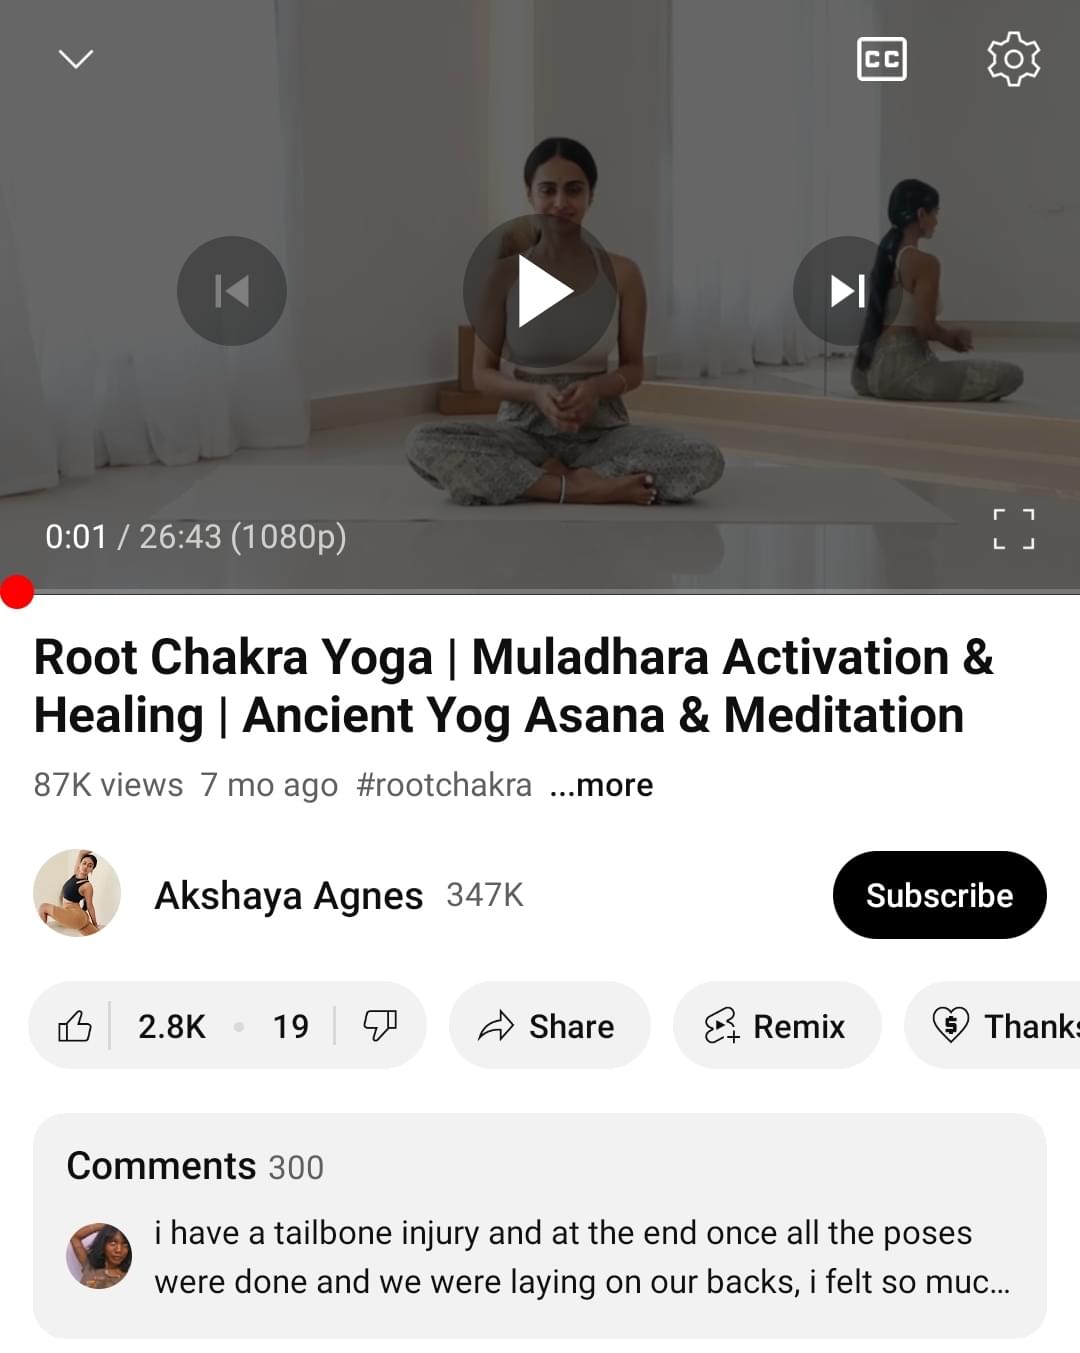Open video settings gear icon
This screenshot has width=1080, height=1353.
click(1013, 59)
